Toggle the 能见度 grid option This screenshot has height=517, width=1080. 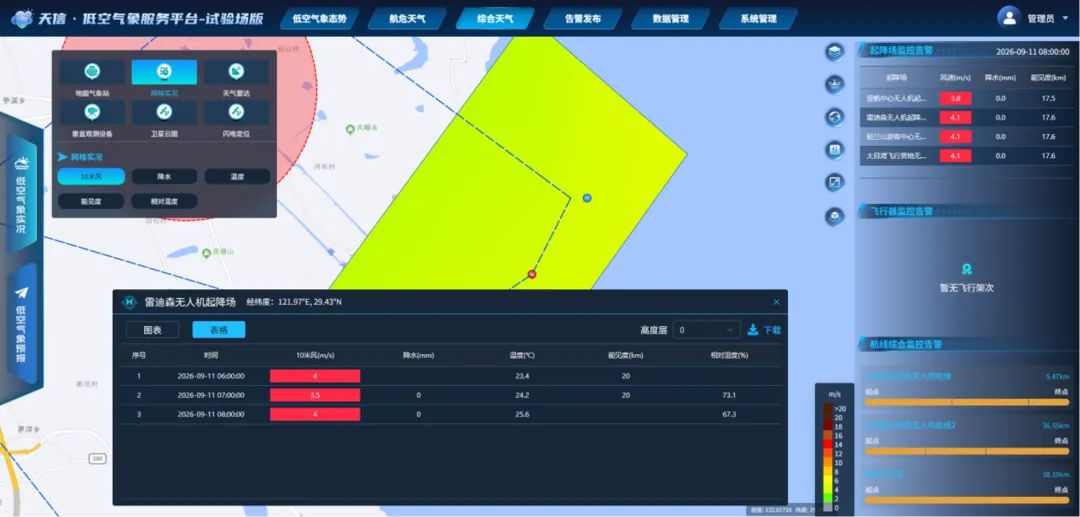point(91,202)
